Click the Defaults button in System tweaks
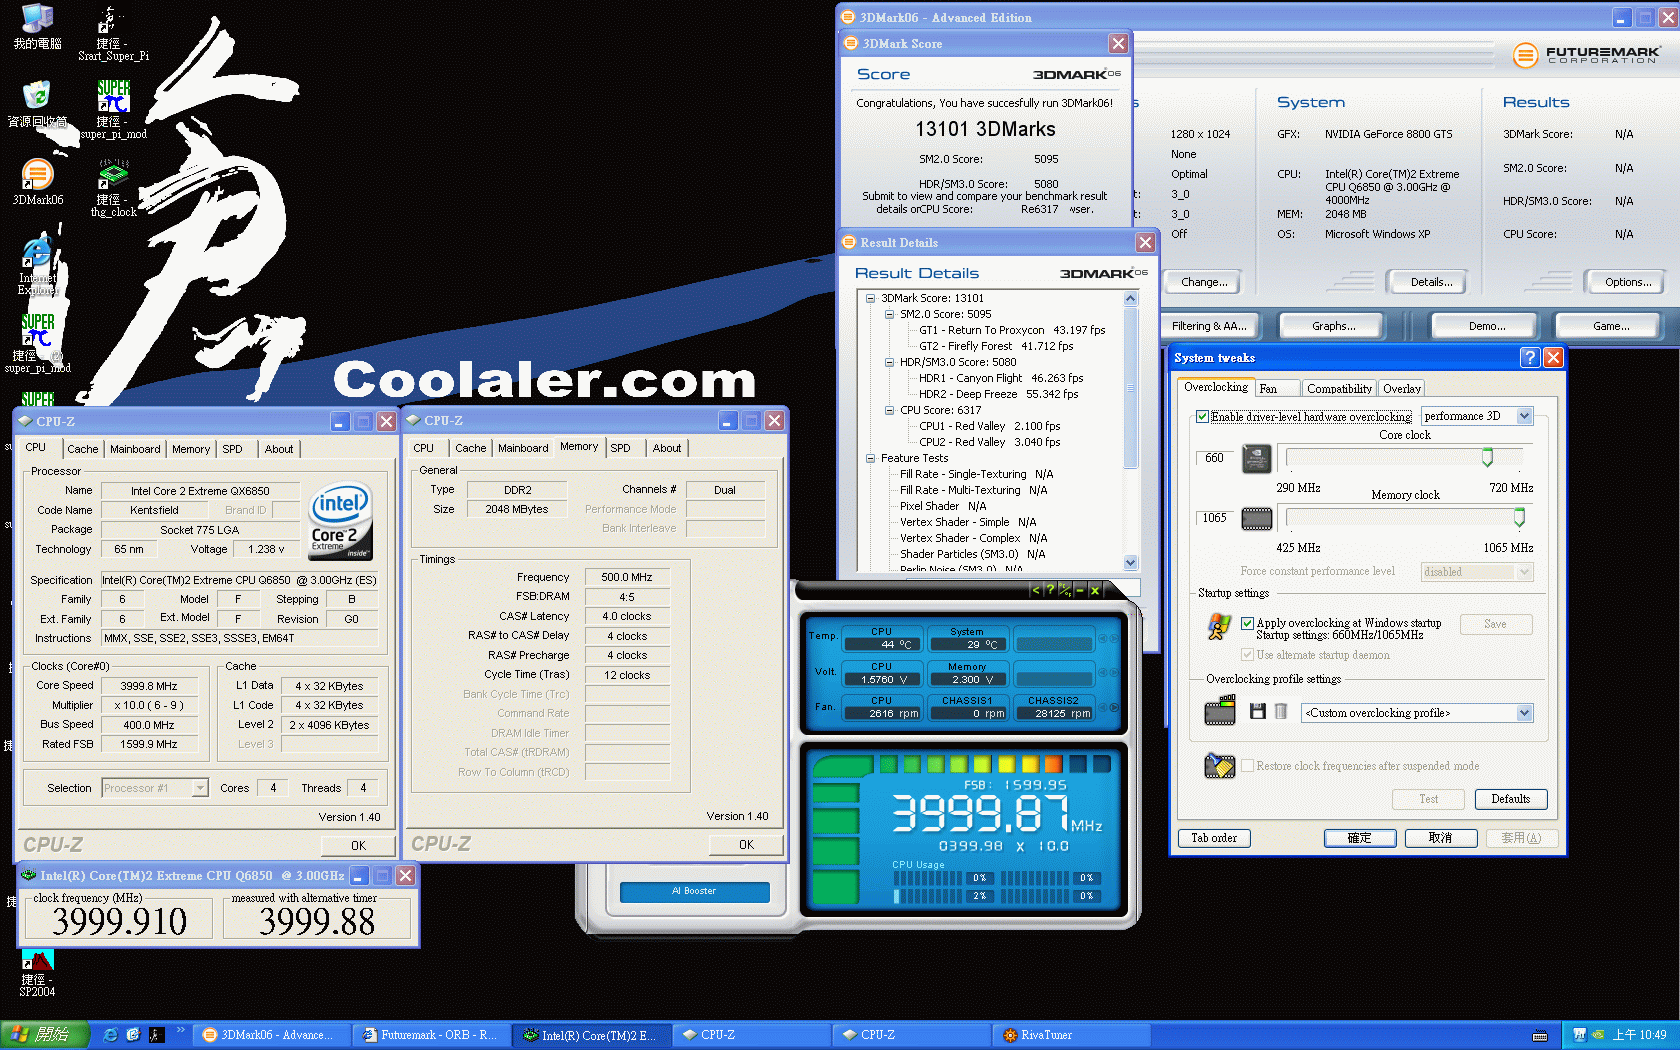Viewport: 1680px width, 1050px height. tap(1510, 799)
